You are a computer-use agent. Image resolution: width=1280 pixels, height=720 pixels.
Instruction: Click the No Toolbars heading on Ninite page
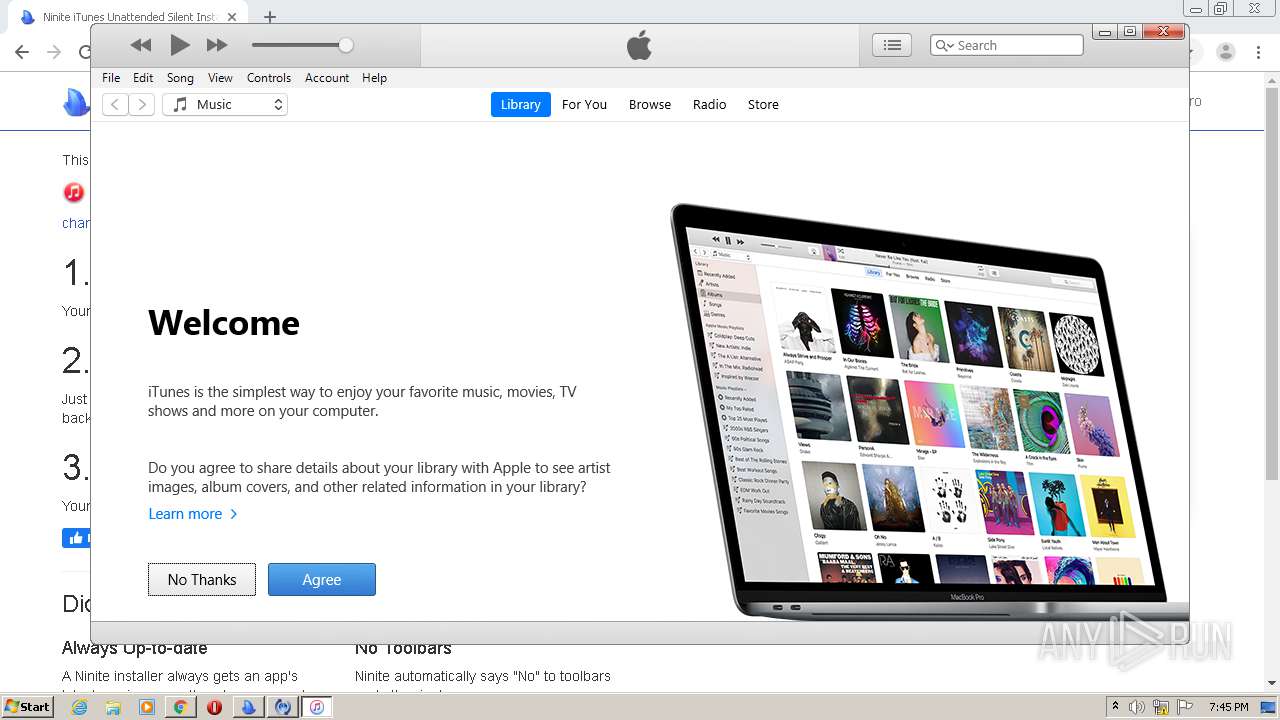tap(403, 649)
